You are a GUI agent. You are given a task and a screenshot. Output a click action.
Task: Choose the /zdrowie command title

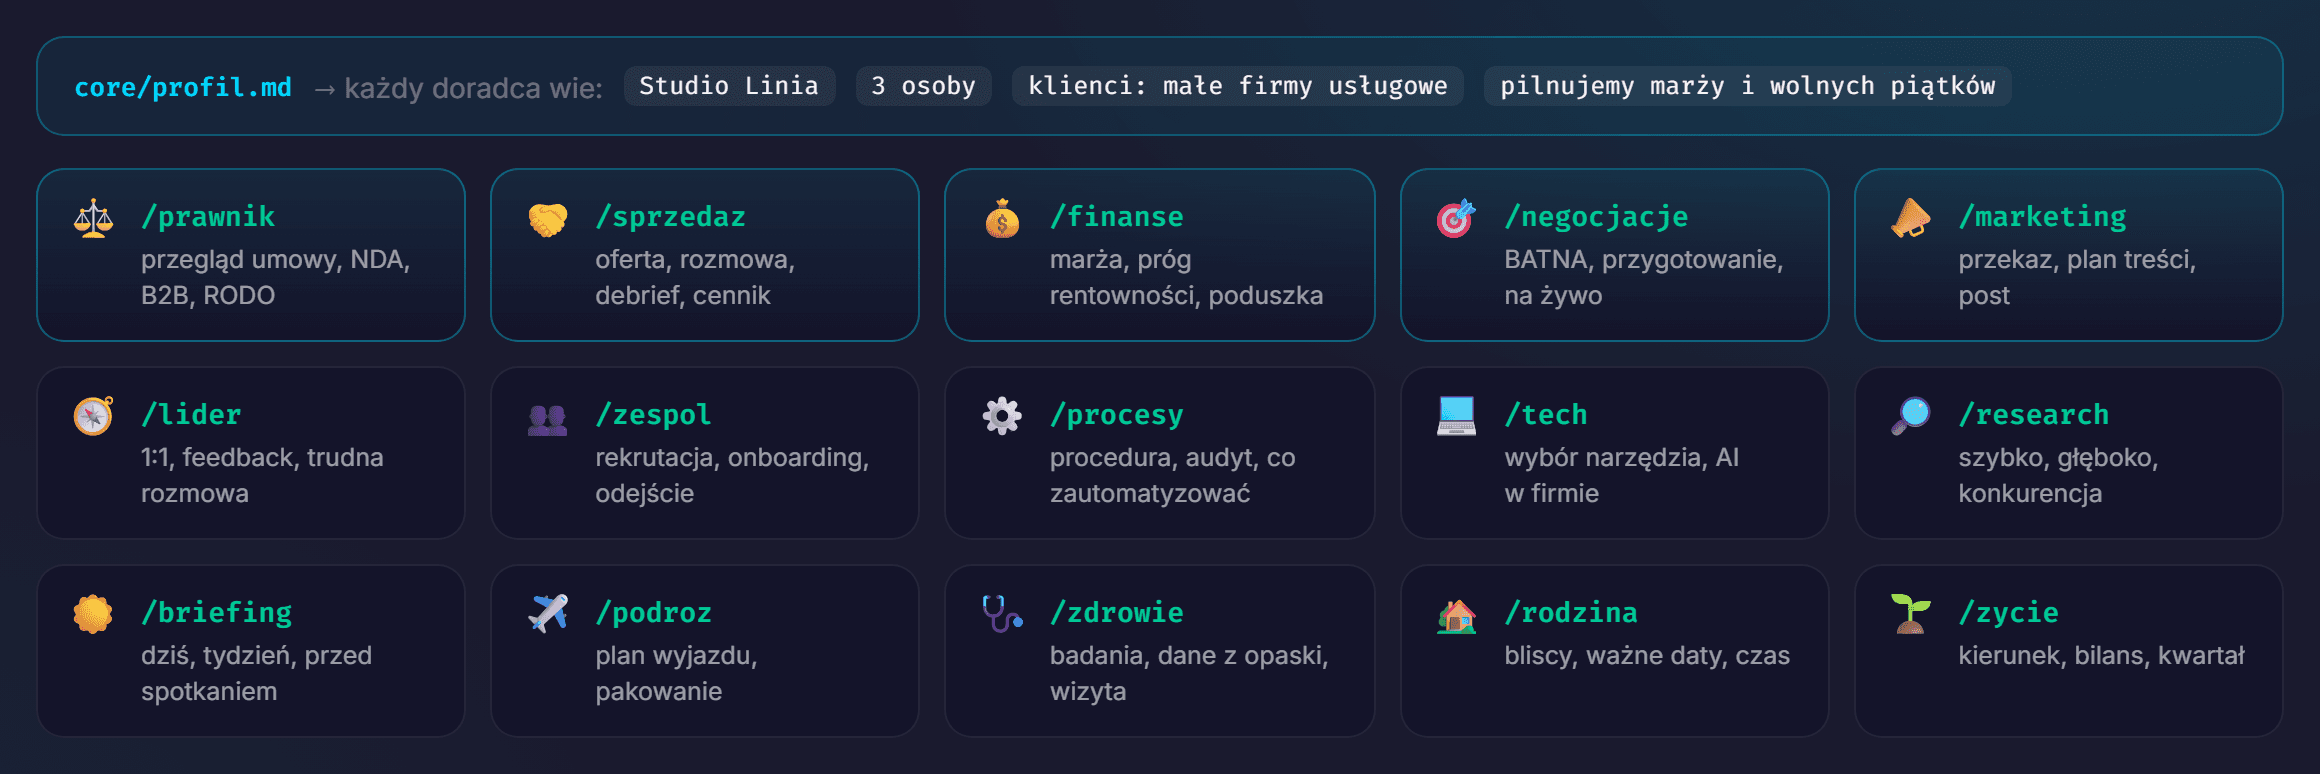click(1117, 612)
